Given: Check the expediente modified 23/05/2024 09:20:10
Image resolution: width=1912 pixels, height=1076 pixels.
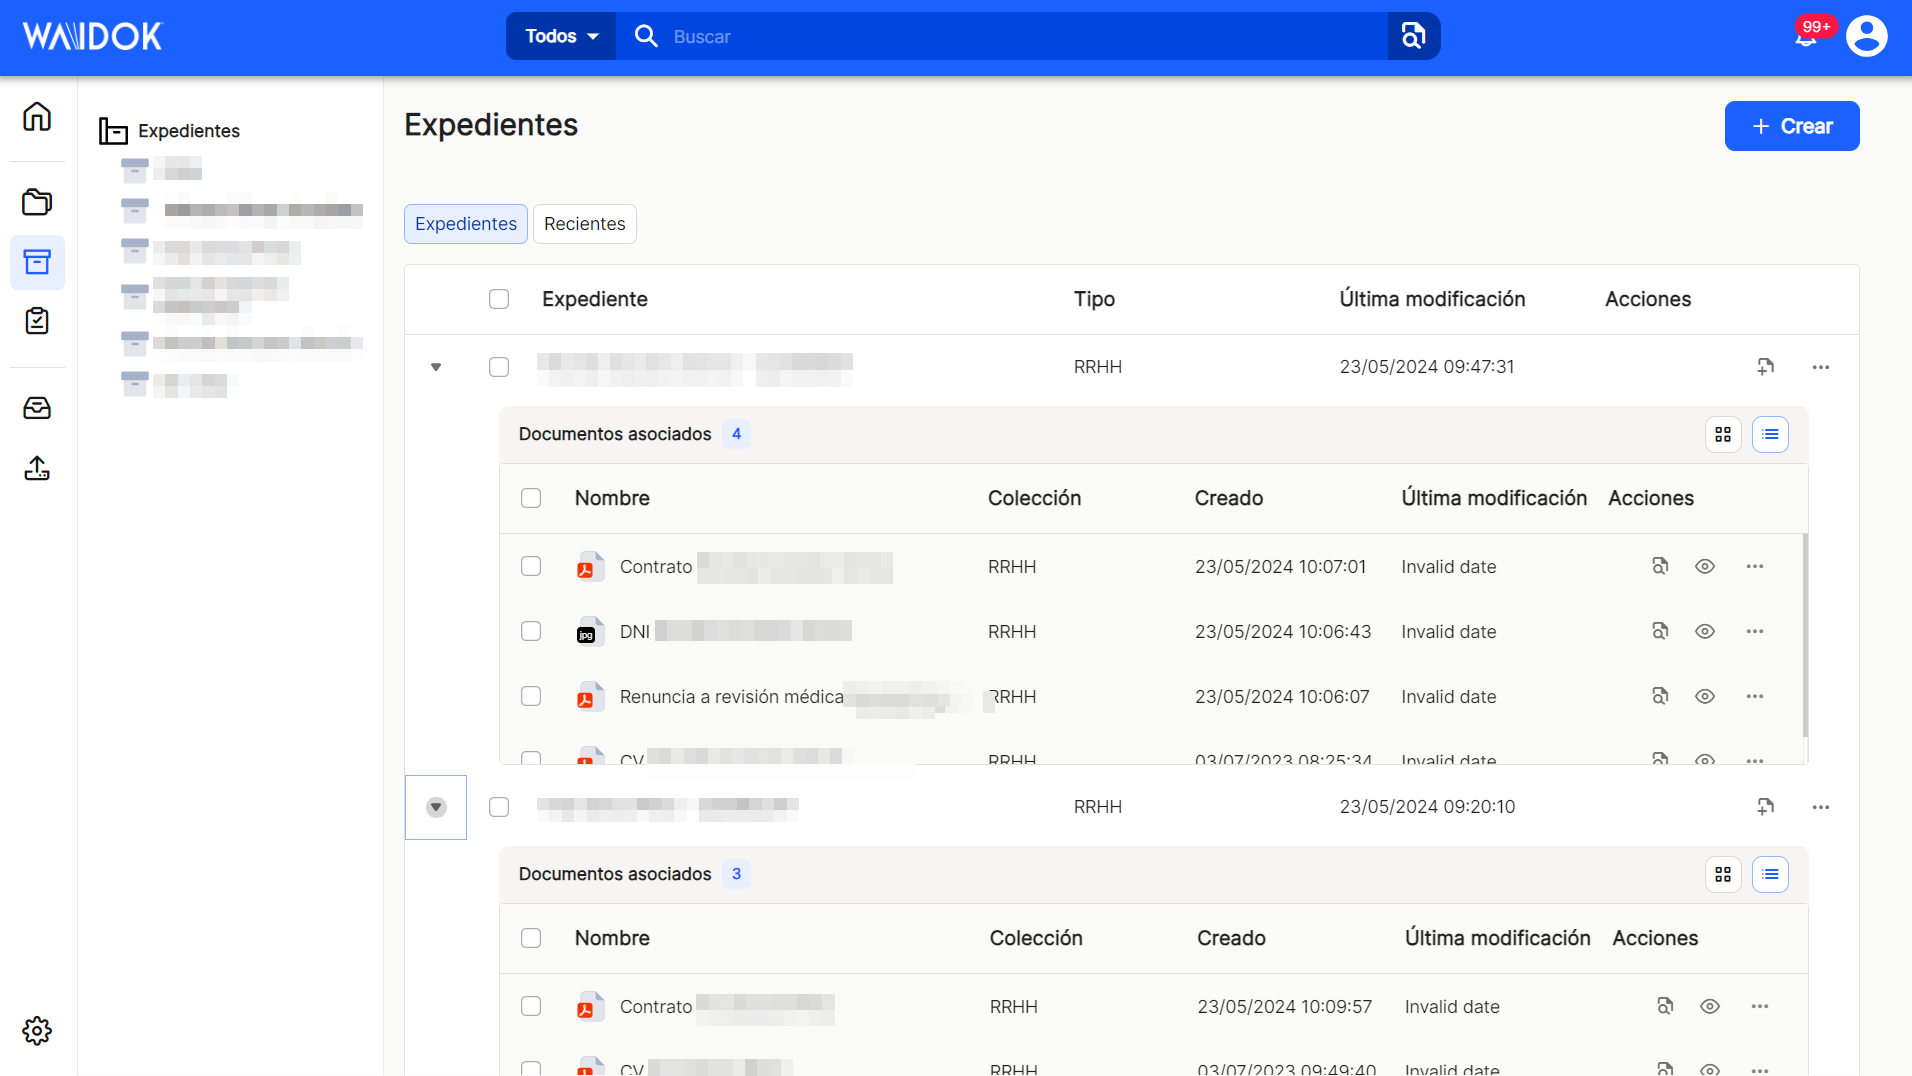Looking at the screenshot, I should click(x=499, y=807).
